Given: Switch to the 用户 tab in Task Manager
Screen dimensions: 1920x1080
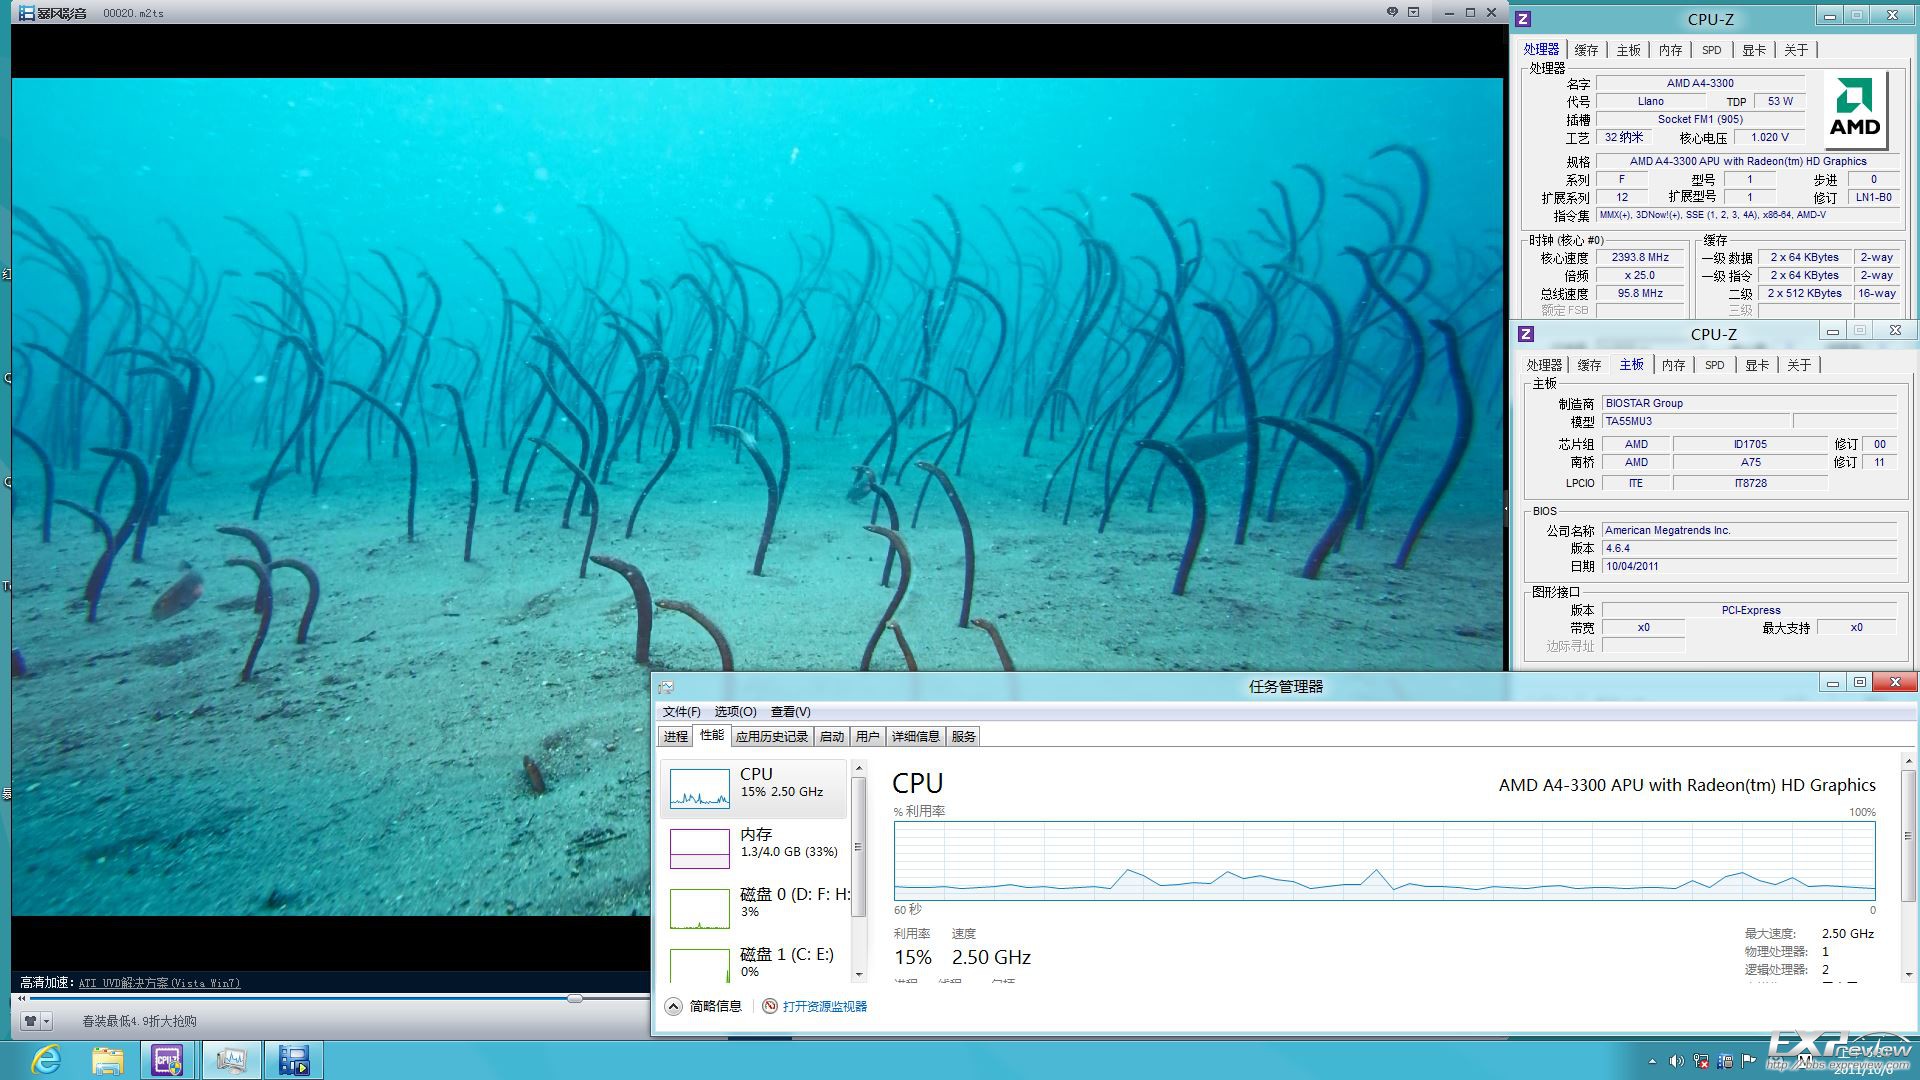Looking at the screenshot, I should (868, 737).
